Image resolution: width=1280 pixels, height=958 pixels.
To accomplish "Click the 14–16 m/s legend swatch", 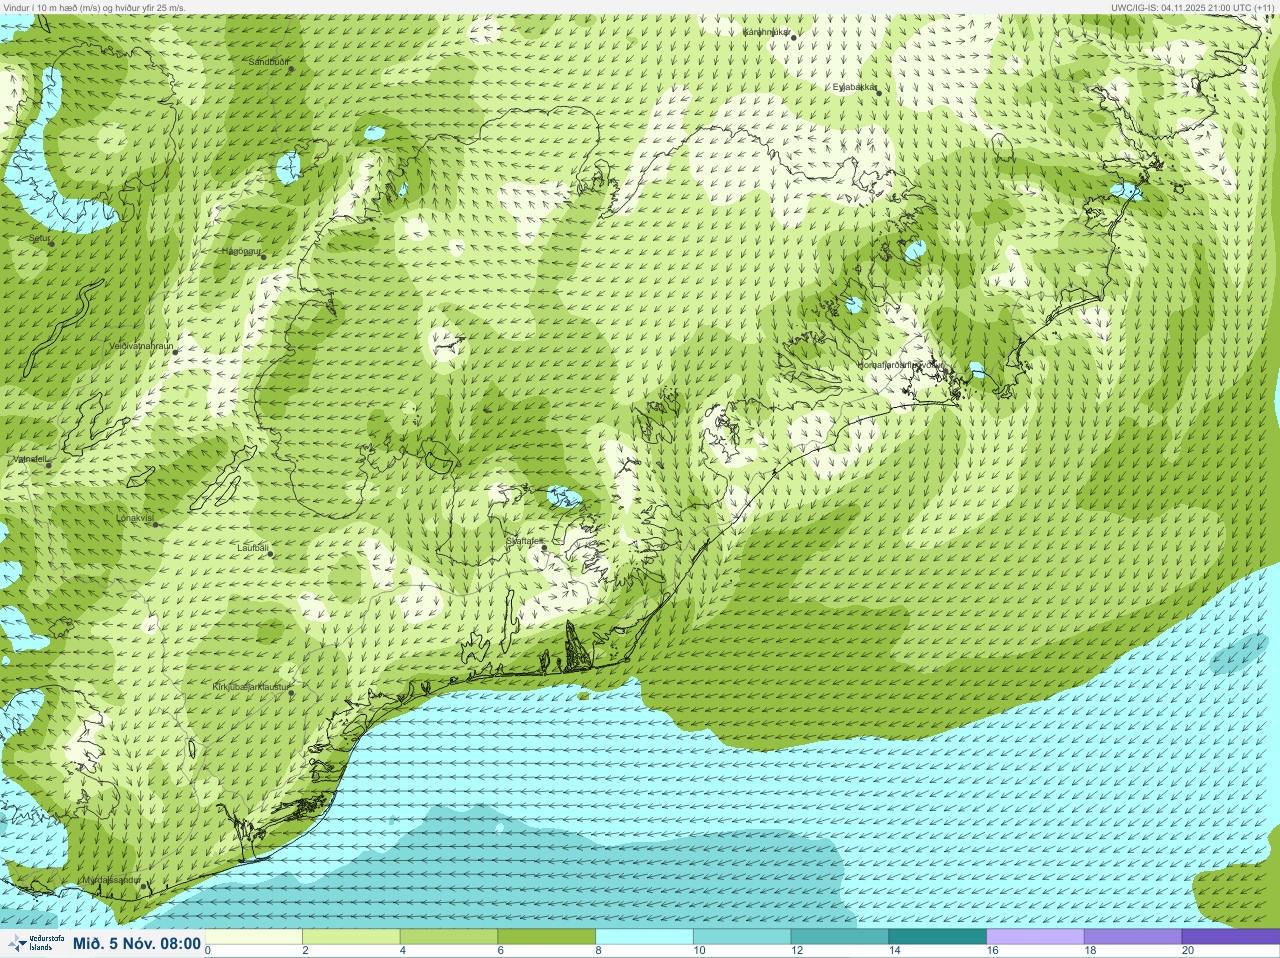I will [x=939, y=936].
